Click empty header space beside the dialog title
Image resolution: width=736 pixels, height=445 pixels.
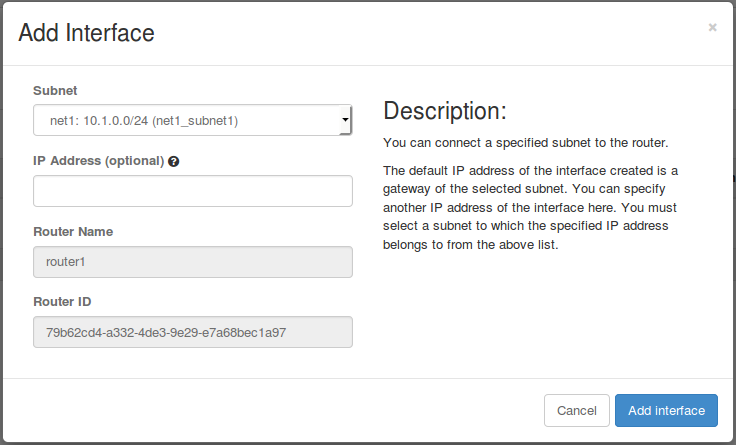(420, 33)
